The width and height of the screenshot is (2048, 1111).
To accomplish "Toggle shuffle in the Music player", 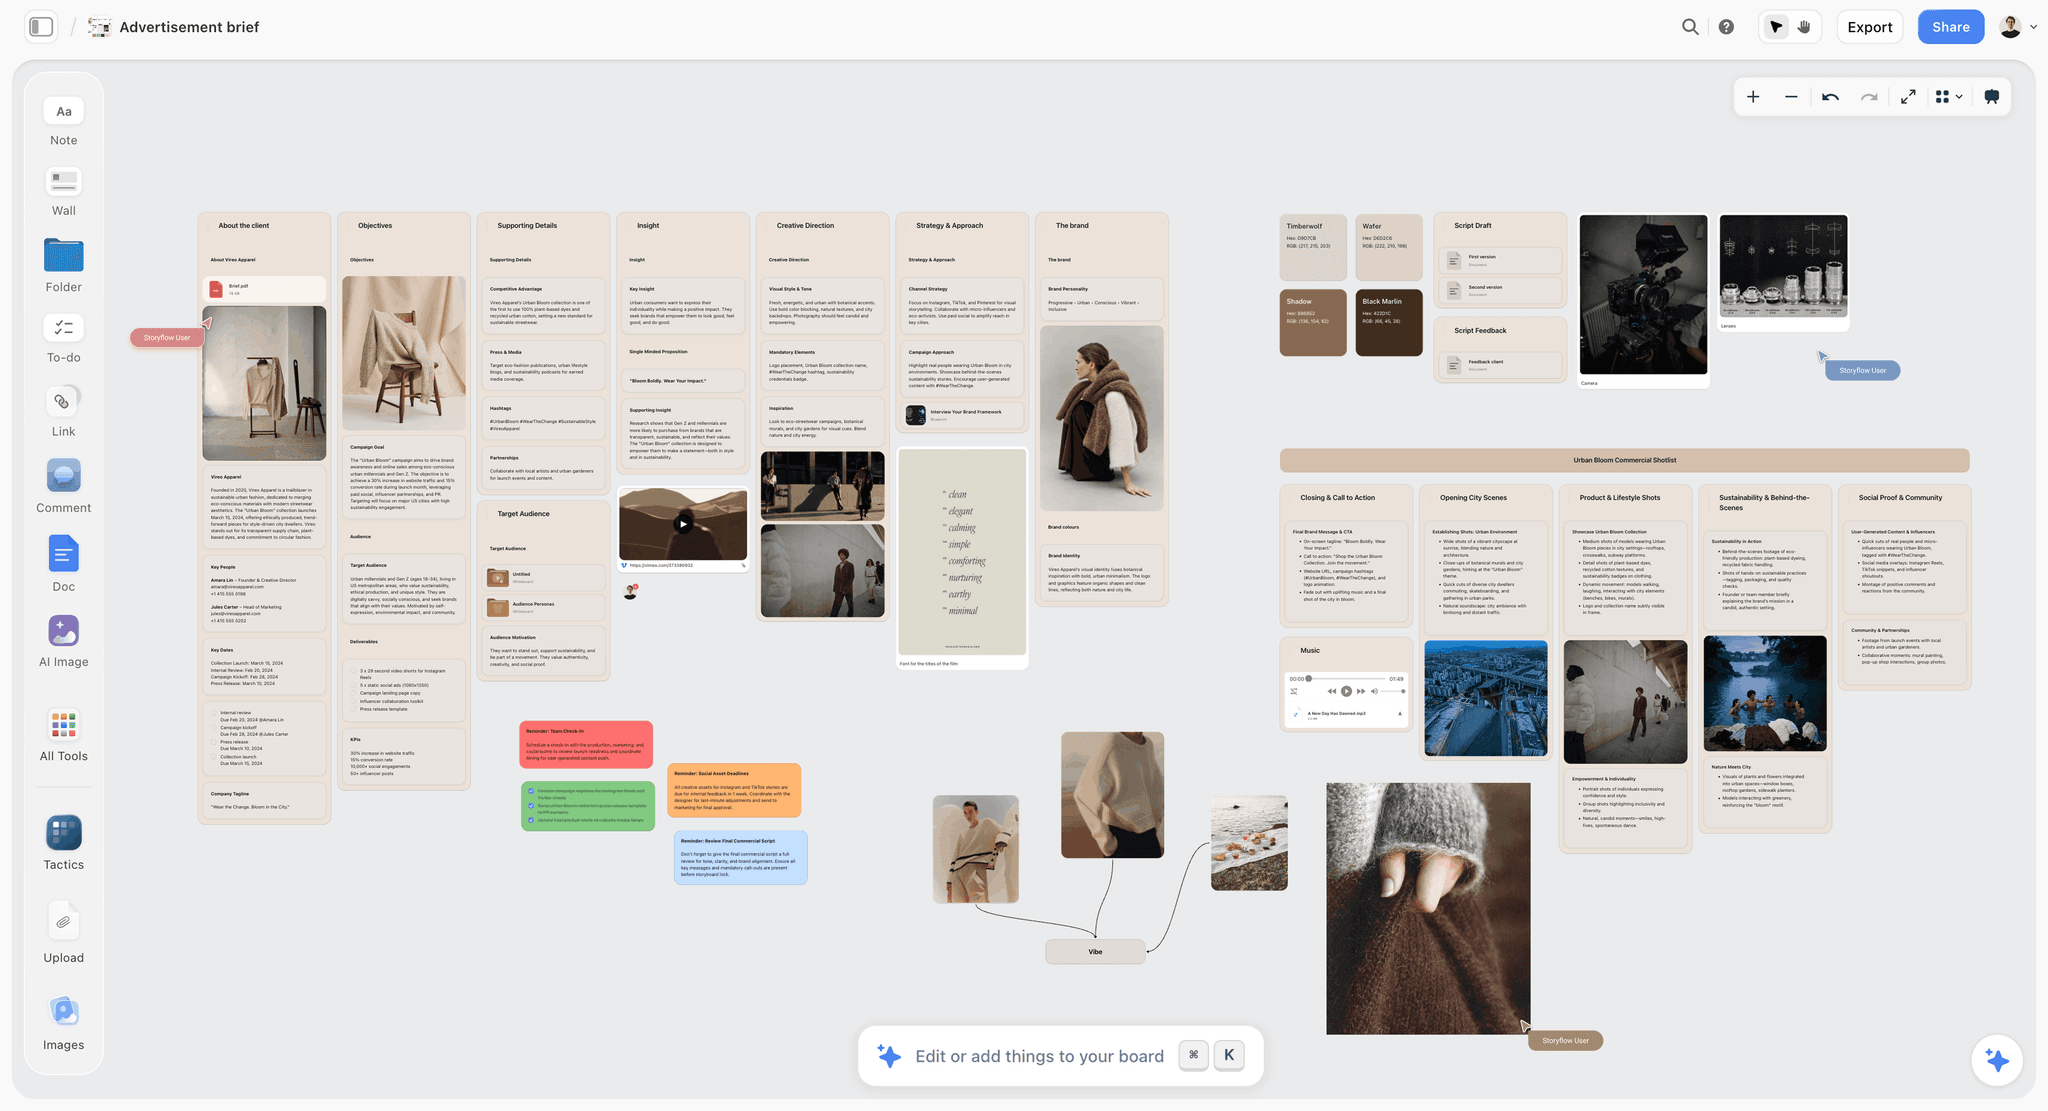I will 1294,691.
